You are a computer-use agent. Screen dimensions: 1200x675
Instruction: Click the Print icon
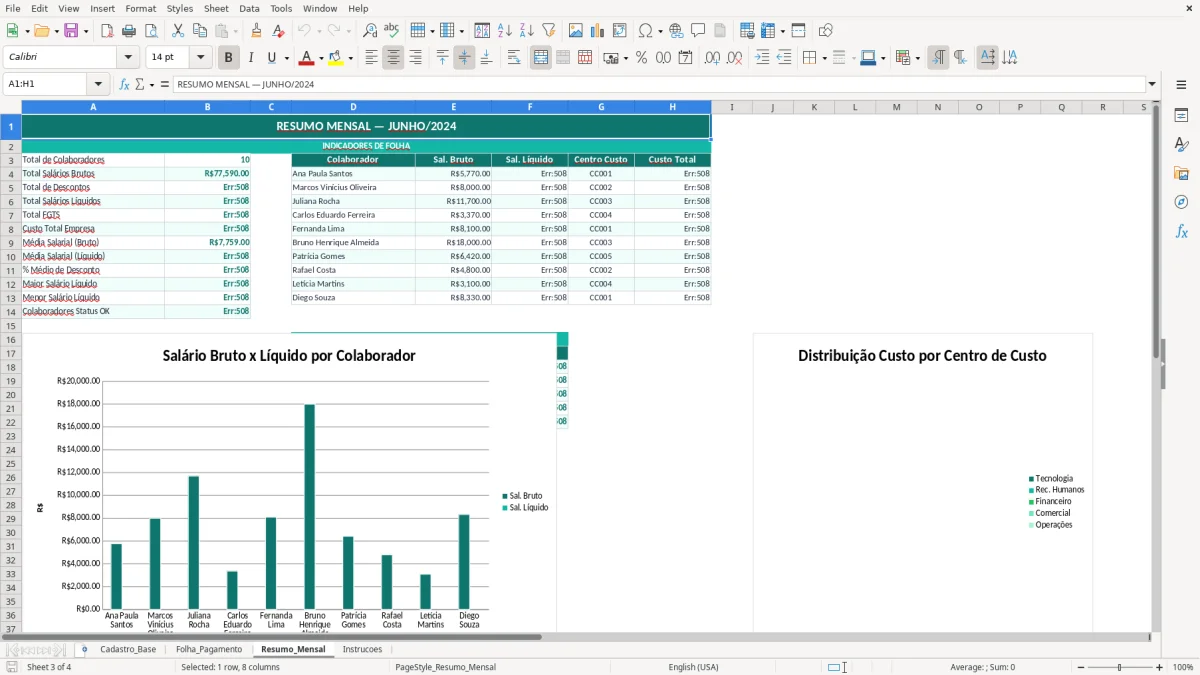[128, 31]
